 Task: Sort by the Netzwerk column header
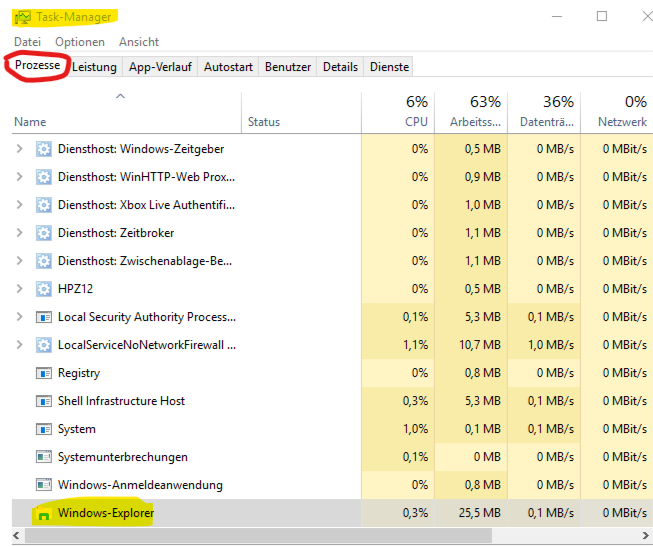(x=617, y=112)
